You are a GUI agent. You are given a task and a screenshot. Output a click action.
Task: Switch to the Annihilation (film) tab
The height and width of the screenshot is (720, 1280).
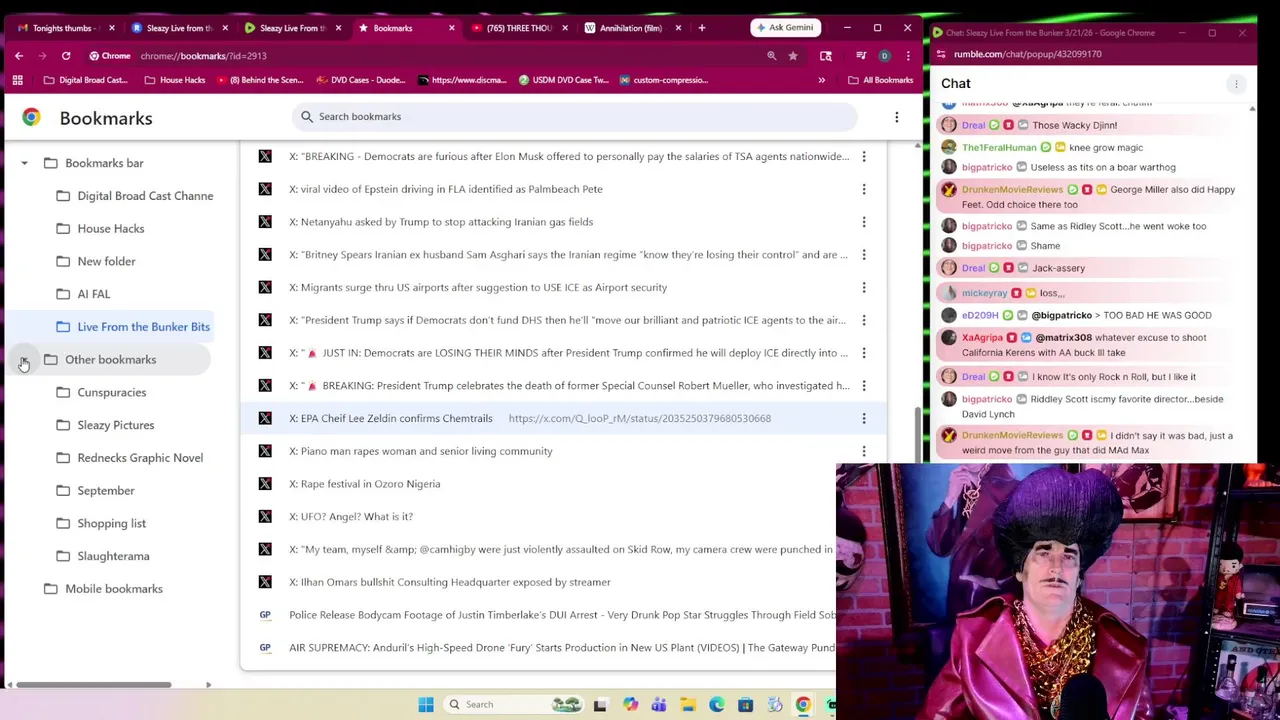tap(630, 28)
